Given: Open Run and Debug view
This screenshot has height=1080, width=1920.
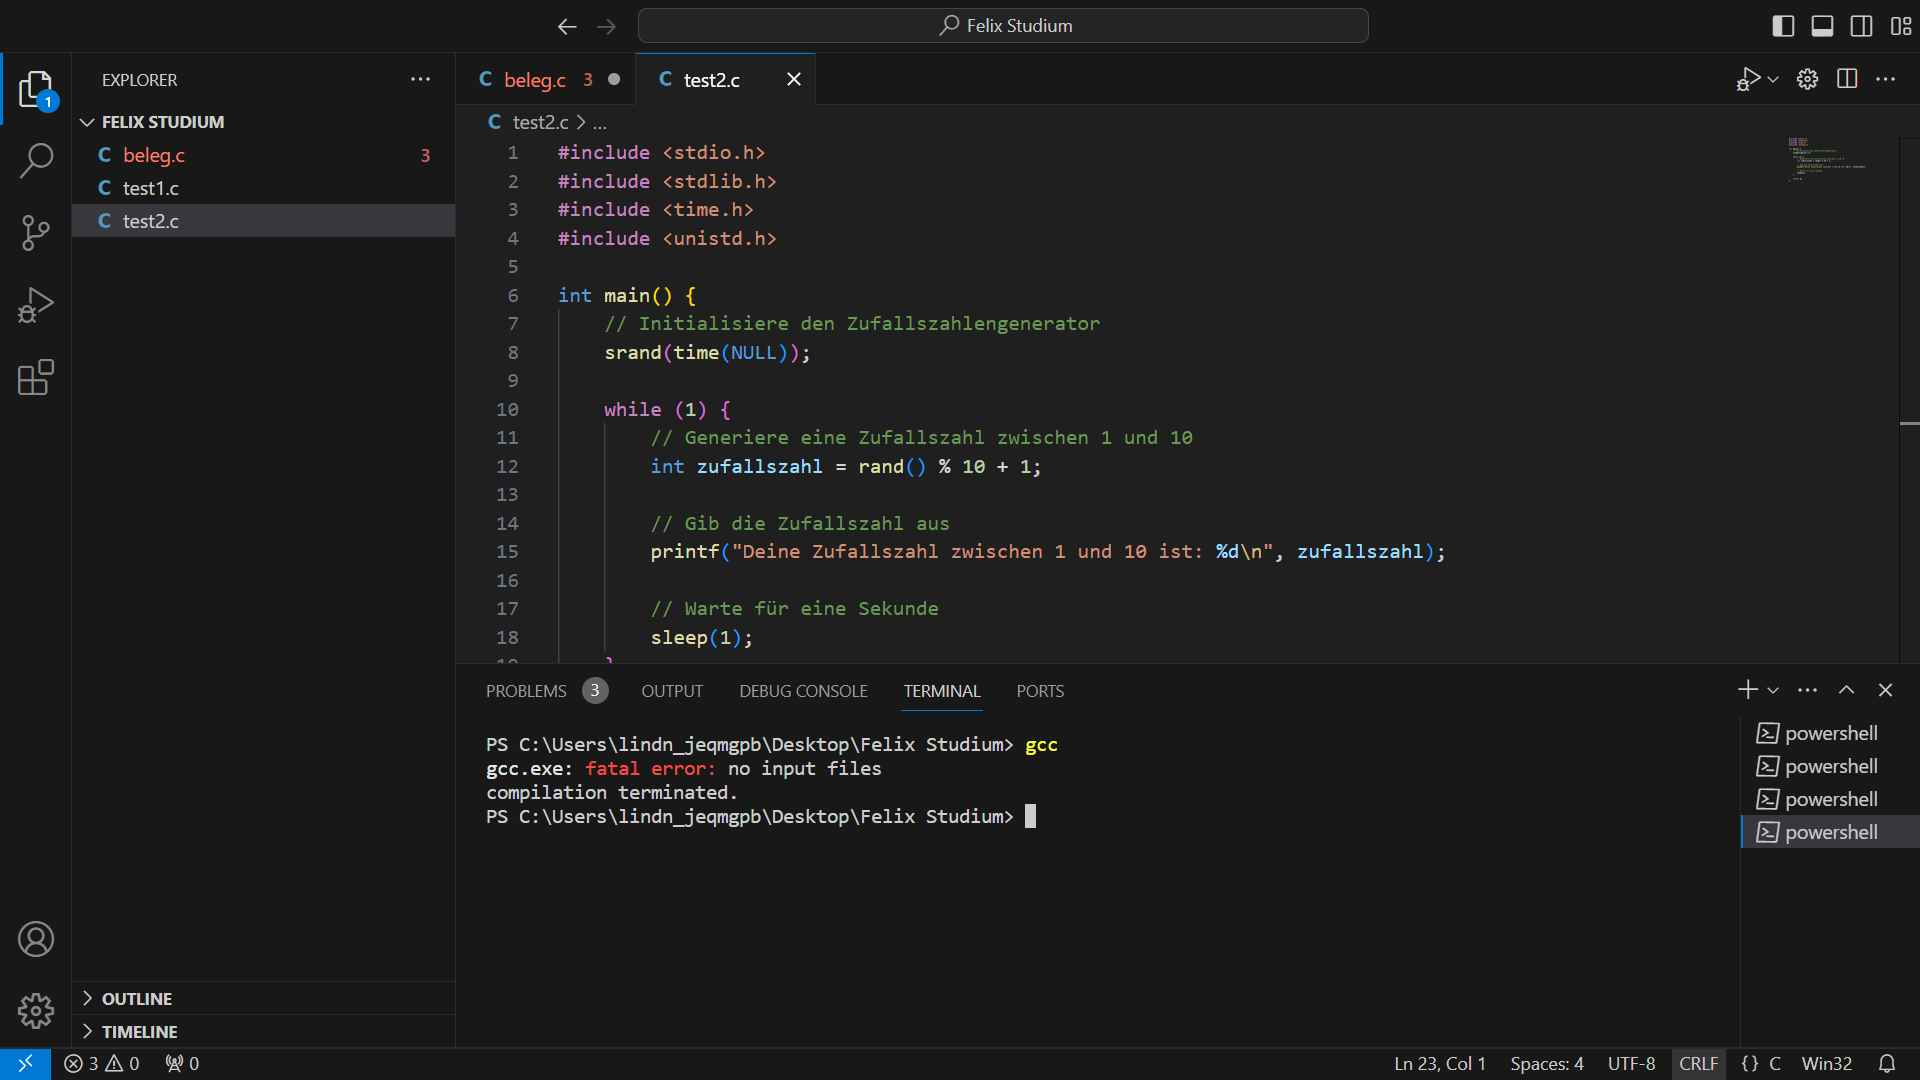Looking at the screenshot, I should click(36, 305).
